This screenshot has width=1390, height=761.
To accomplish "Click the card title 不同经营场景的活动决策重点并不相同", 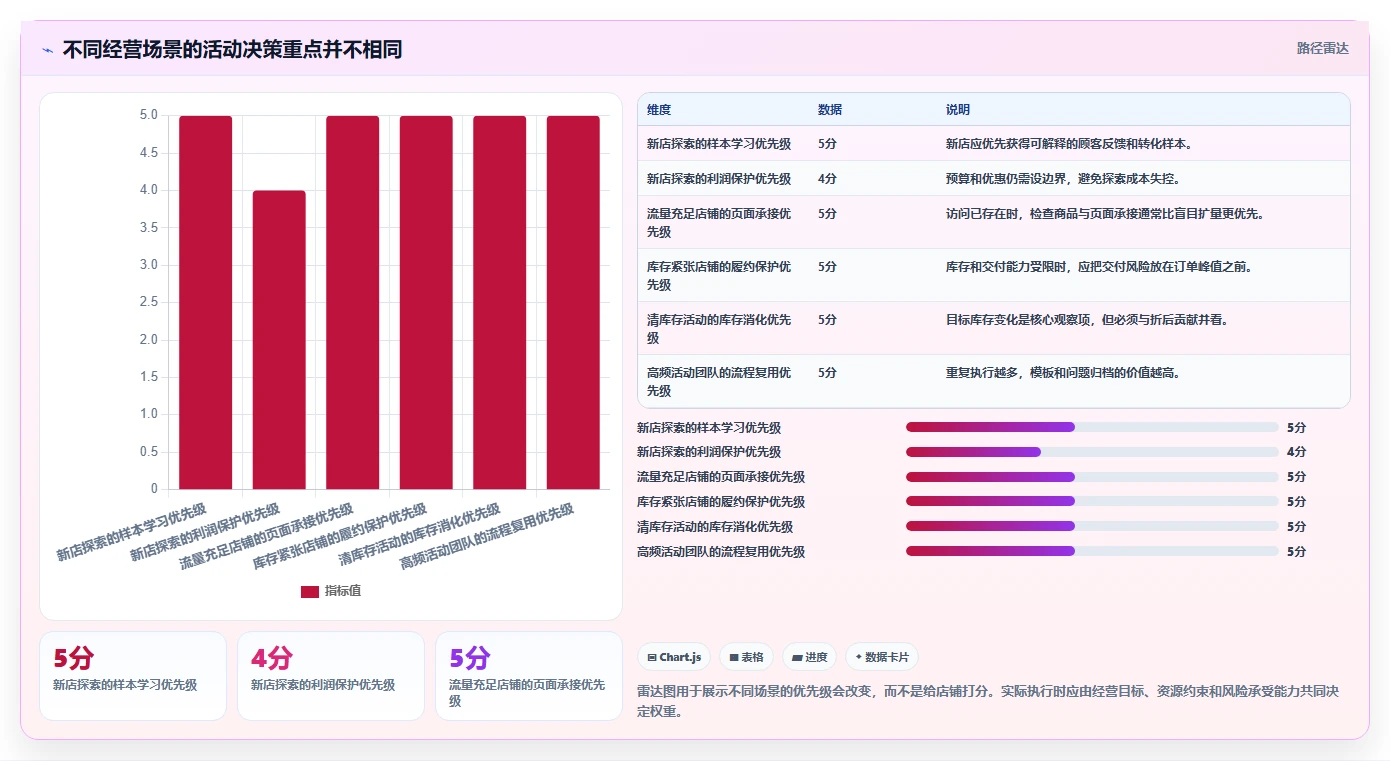I will 232,49.
